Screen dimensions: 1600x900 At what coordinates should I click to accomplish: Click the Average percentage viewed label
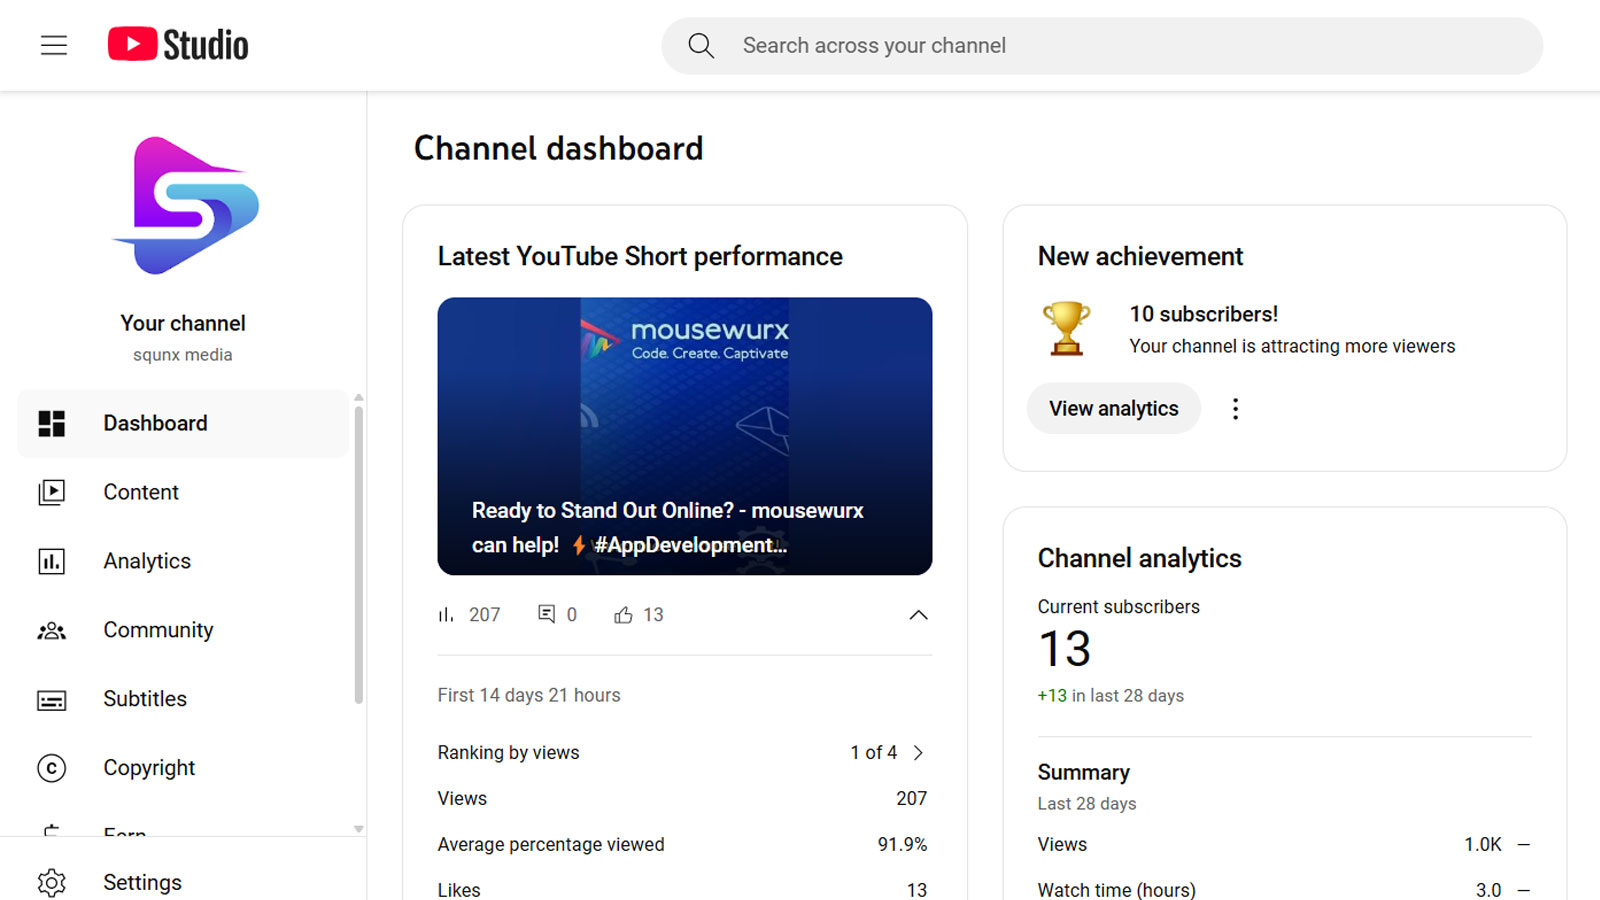click(x=551, y=844)
